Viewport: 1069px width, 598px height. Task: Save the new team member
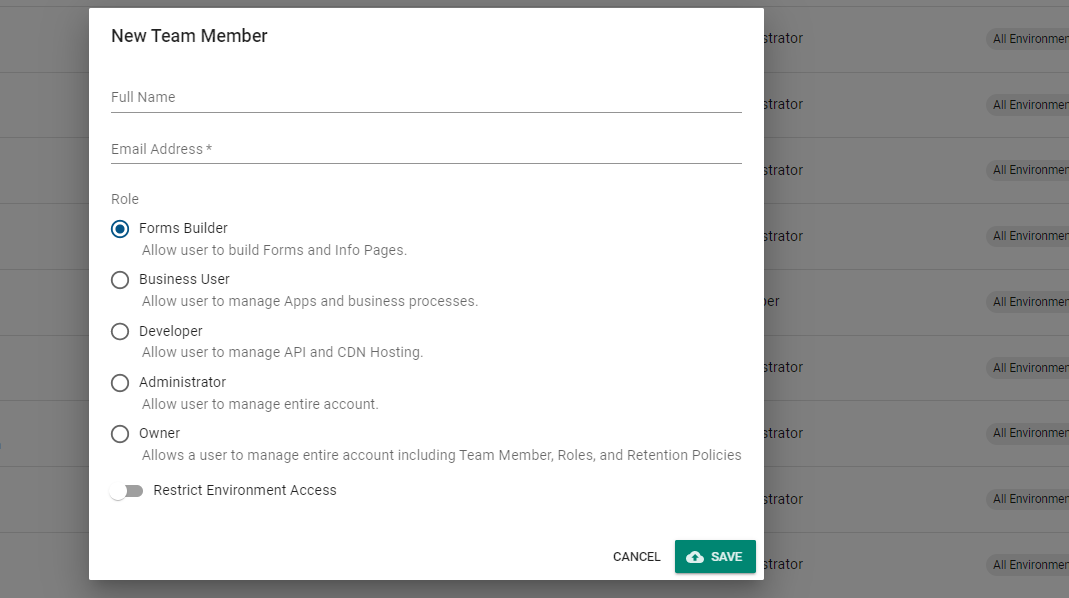click(715, 556)
